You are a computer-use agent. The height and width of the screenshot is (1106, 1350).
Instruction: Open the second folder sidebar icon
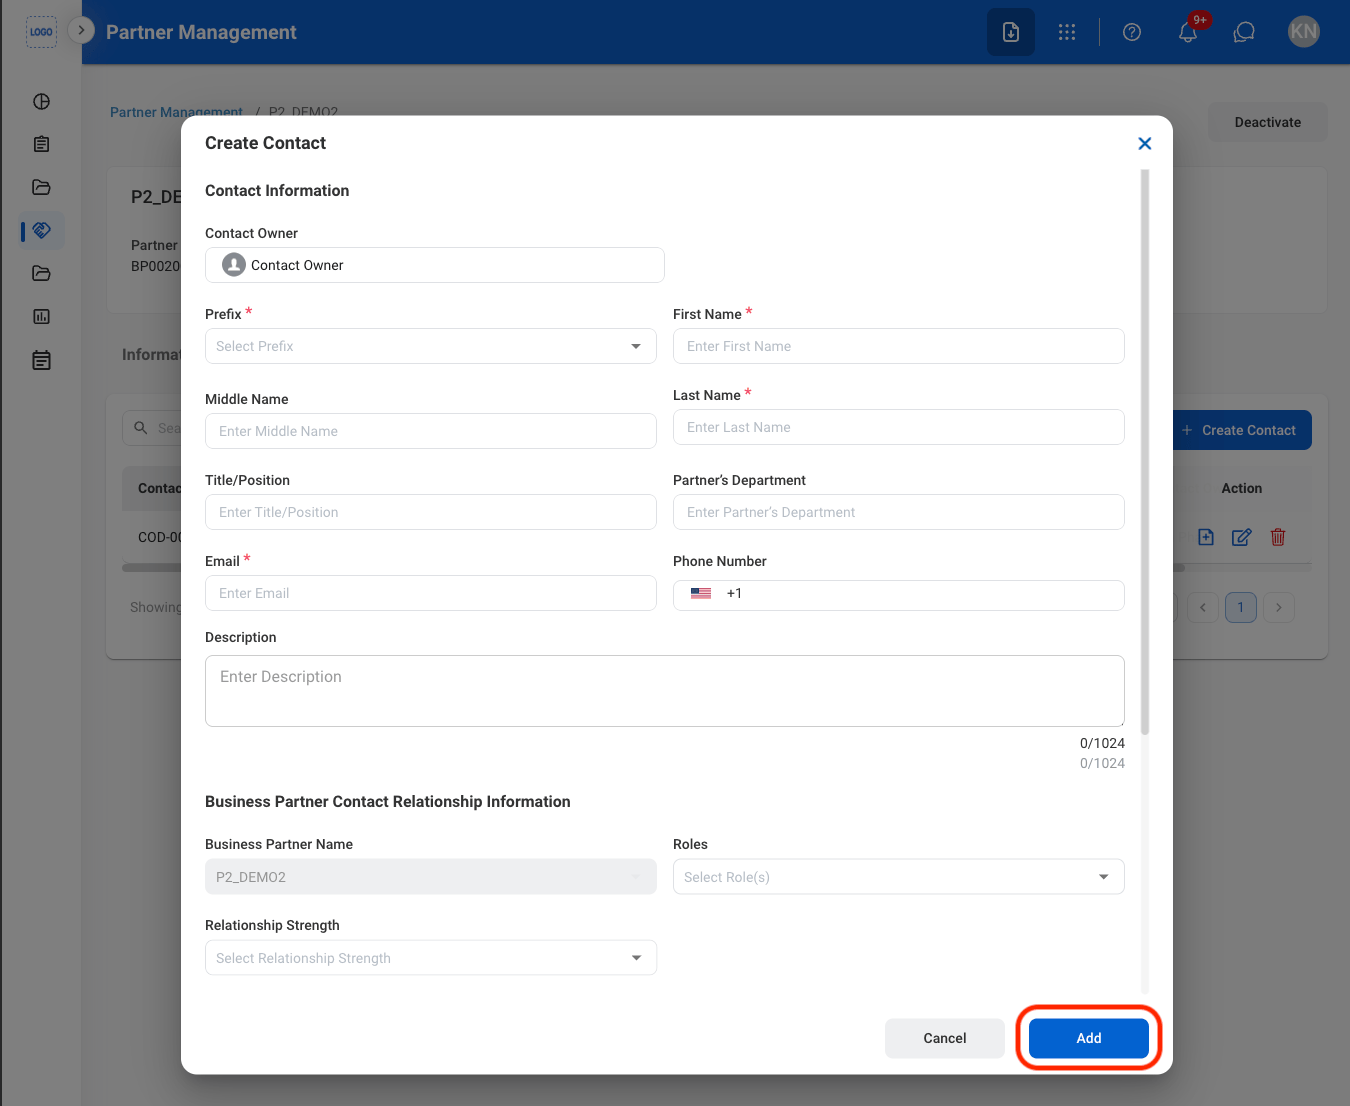pos(41,273)
